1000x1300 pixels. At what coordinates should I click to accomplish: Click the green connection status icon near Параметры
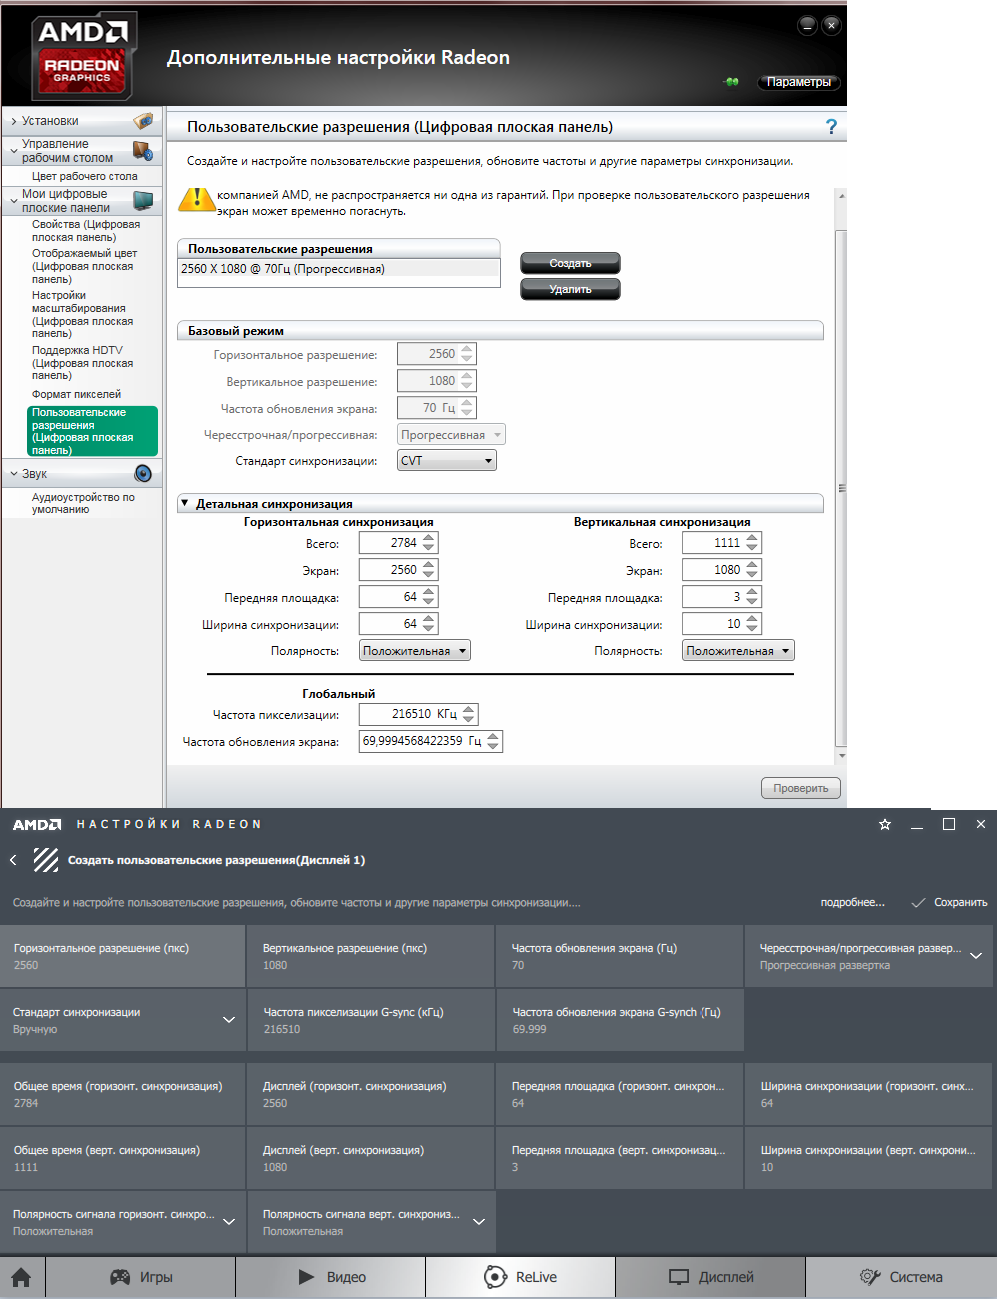732,82
